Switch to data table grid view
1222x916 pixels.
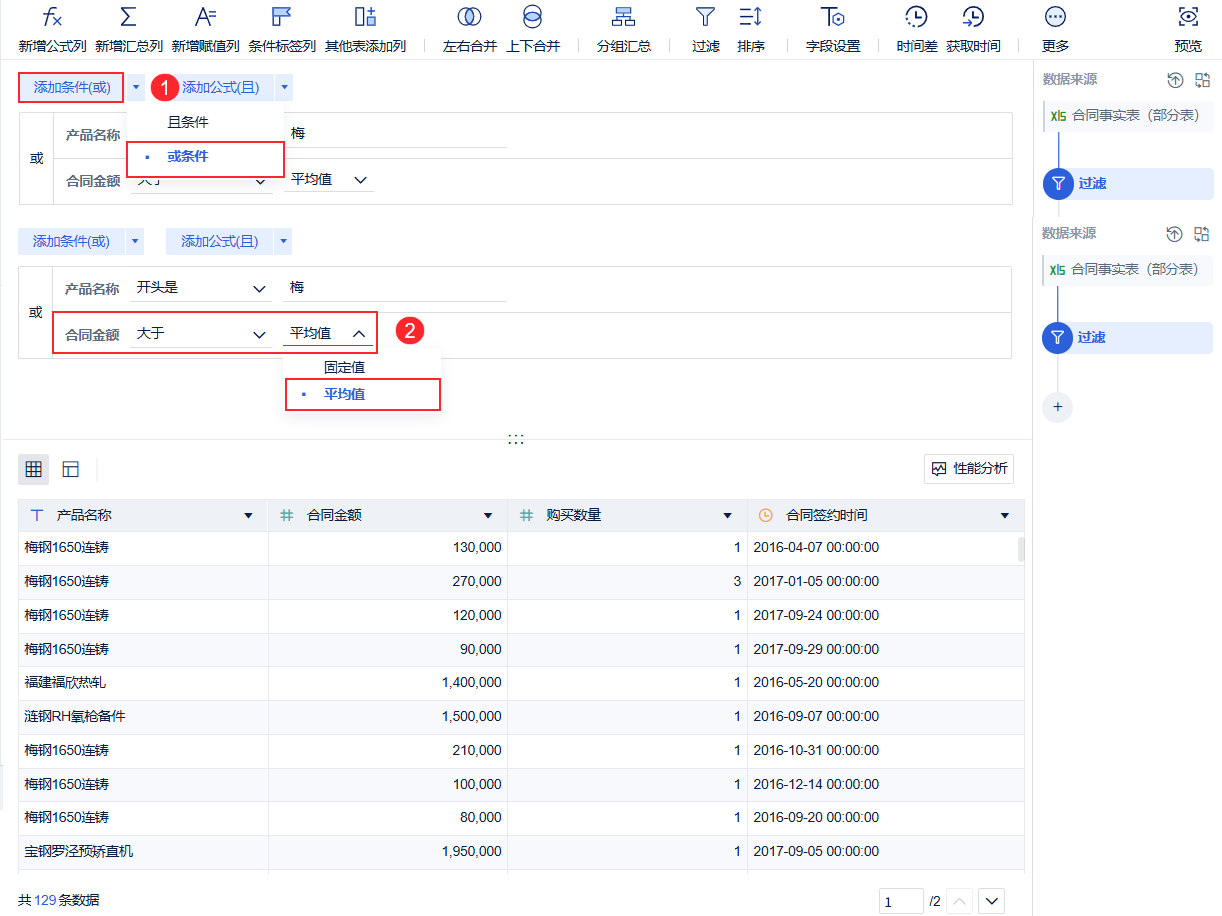[x=34, y=469]
